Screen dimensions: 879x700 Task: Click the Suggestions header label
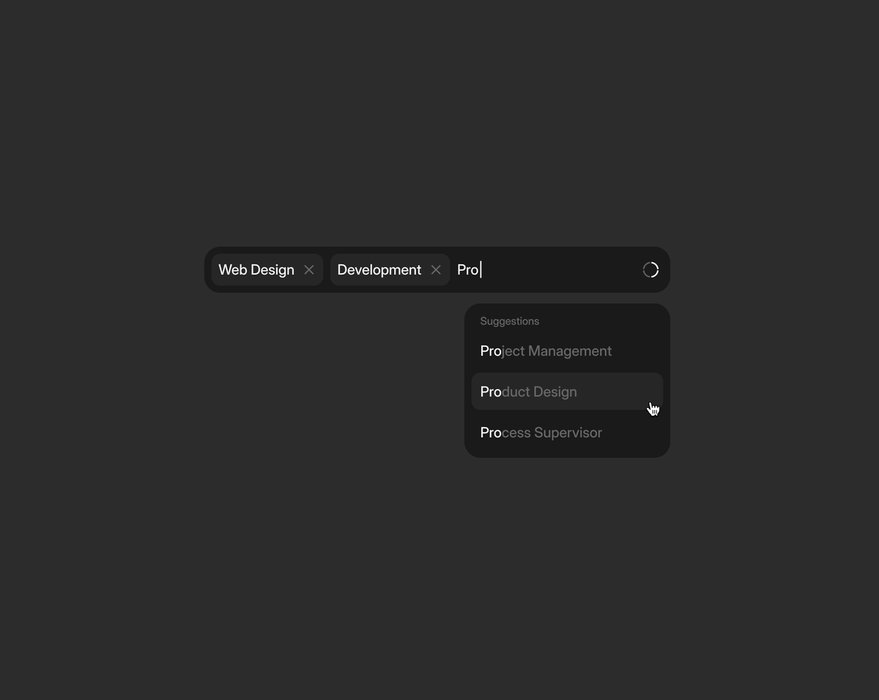[510, 321]
